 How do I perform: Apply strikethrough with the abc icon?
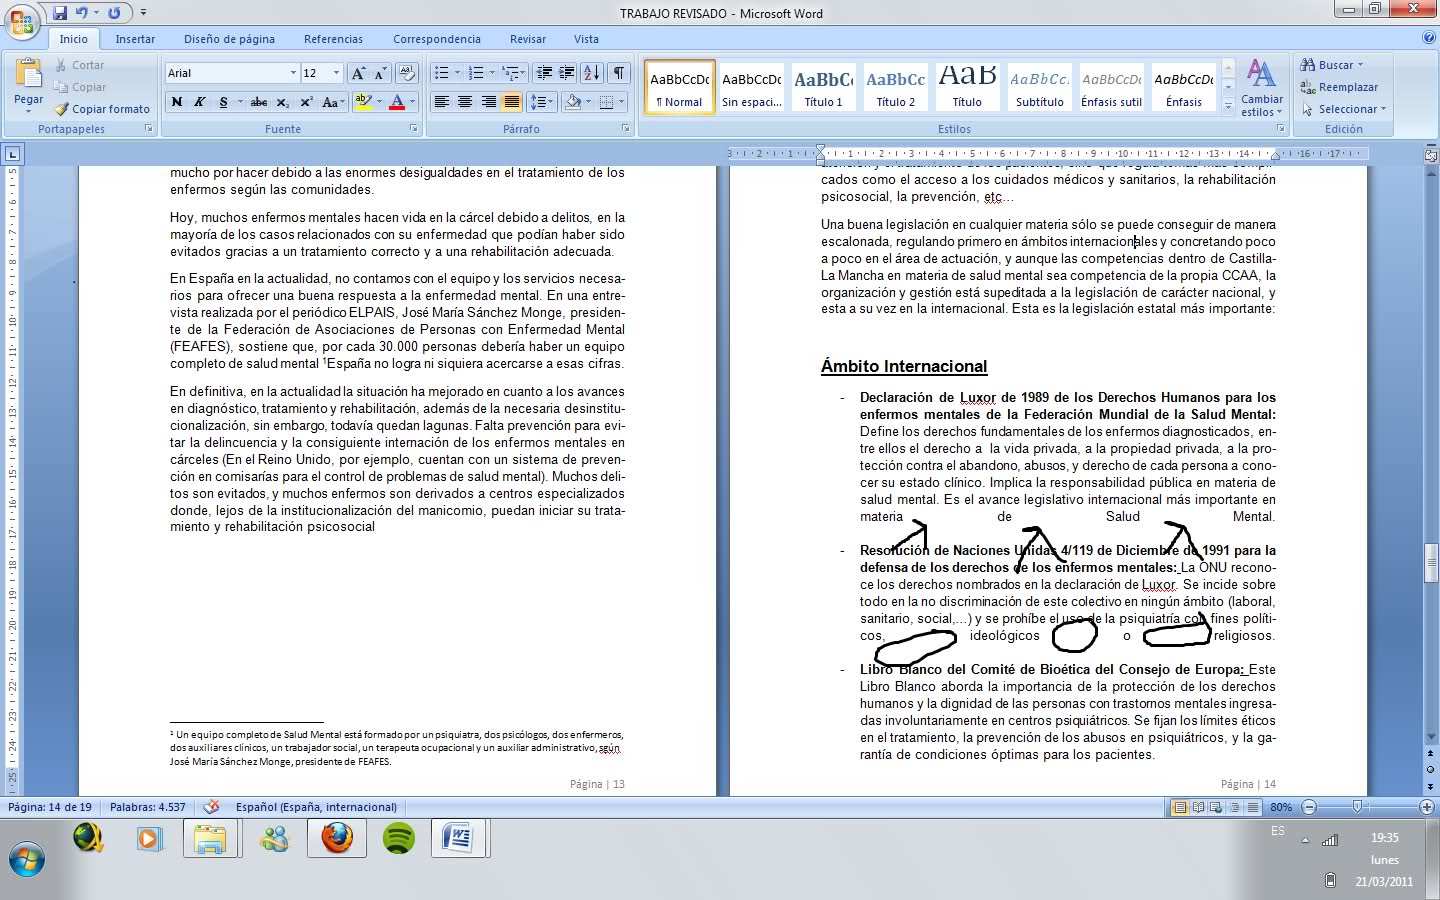(258, 102)
